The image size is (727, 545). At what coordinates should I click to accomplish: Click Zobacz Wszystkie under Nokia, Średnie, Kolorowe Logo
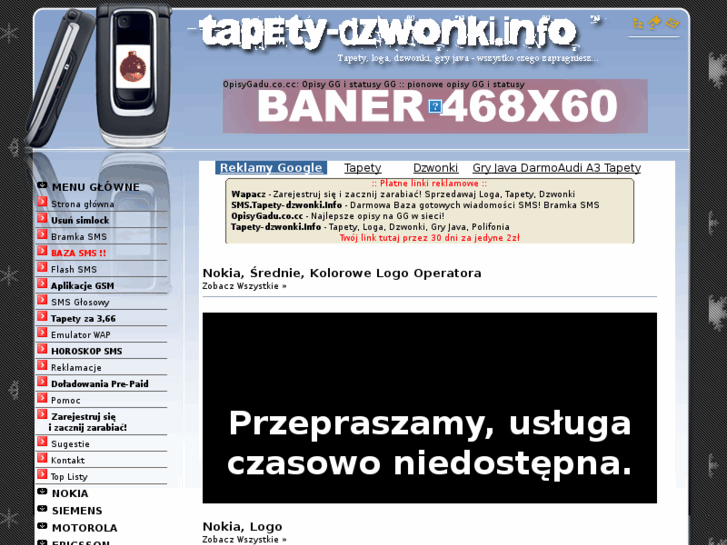(x=244, y=286)
